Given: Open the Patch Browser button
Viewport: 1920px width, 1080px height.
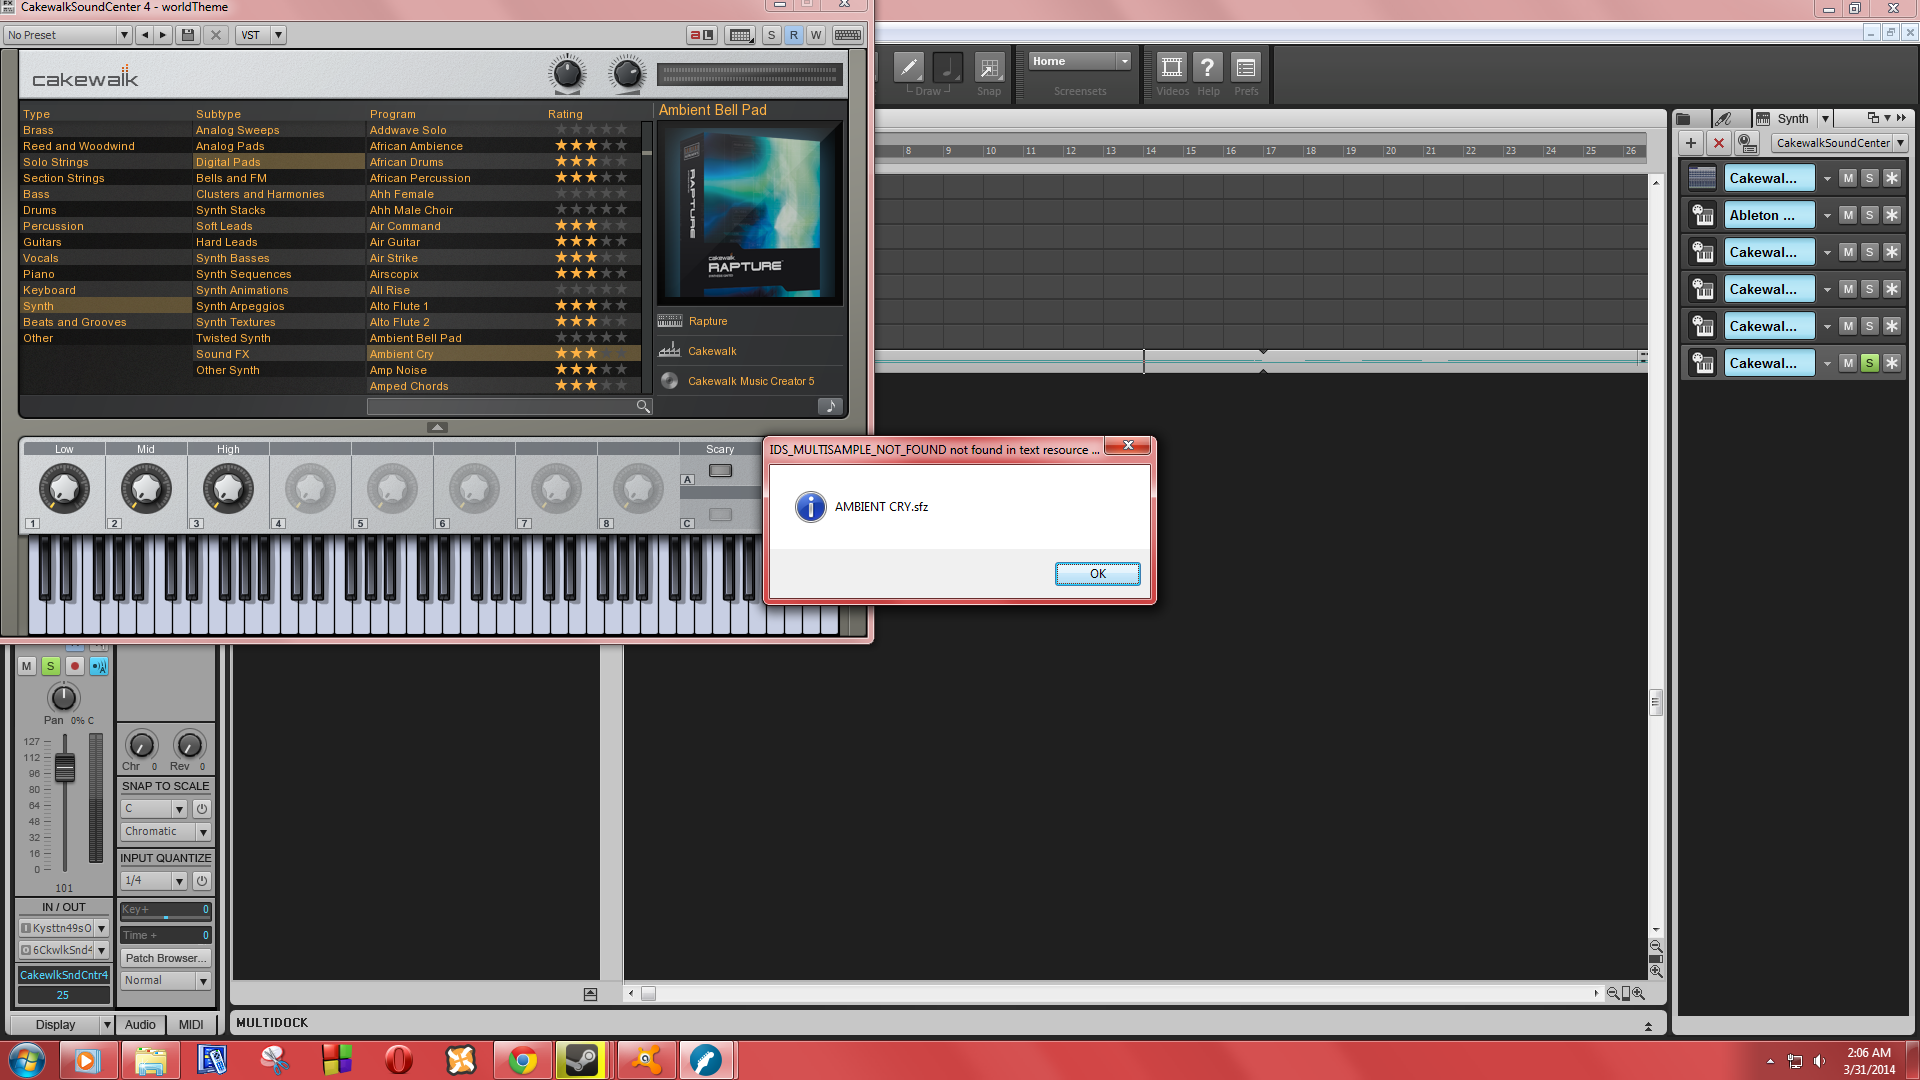Looking at the screenshot, I should point(166,958).
